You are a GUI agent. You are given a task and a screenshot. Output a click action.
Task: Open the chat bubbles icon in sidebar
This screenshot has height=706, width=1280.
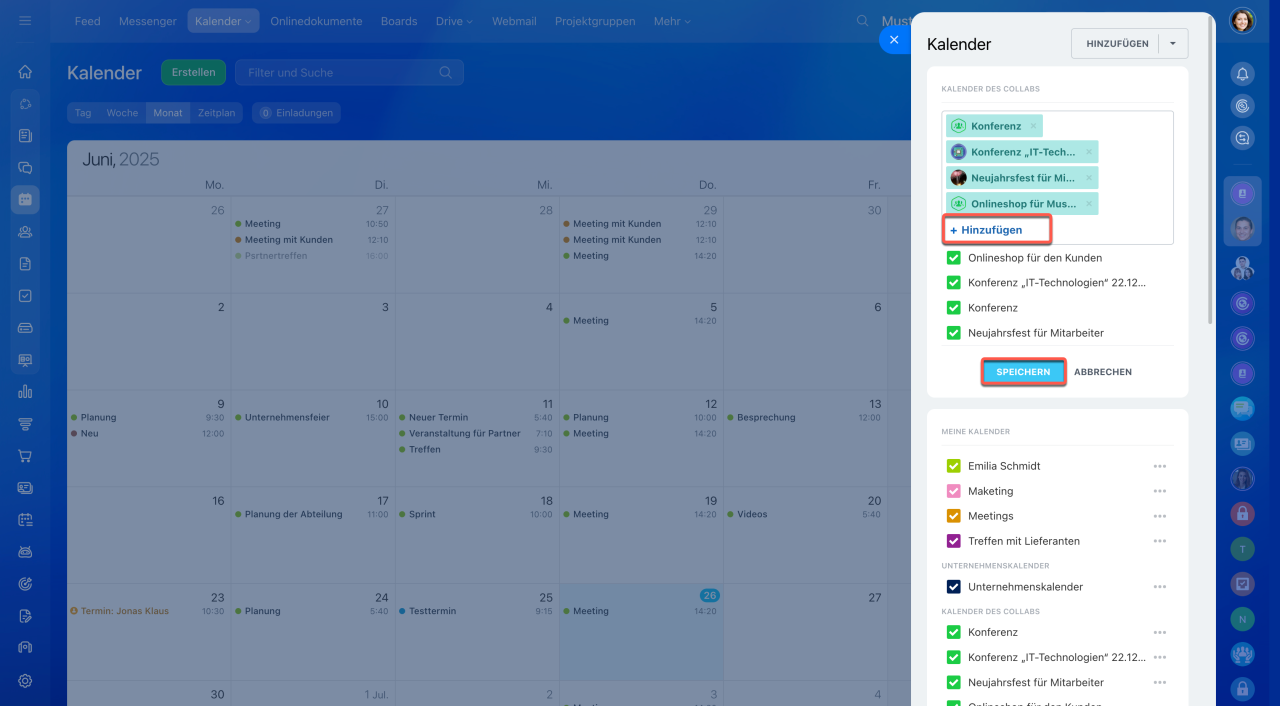25,168
